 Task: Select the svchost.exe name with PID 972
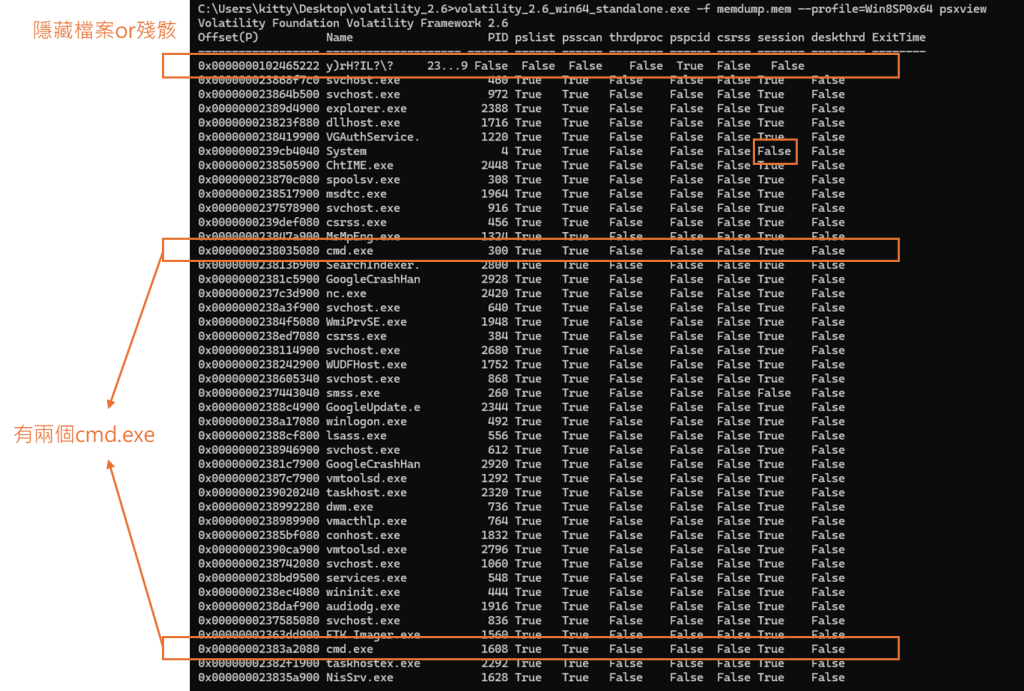click(x=363, y=95)
